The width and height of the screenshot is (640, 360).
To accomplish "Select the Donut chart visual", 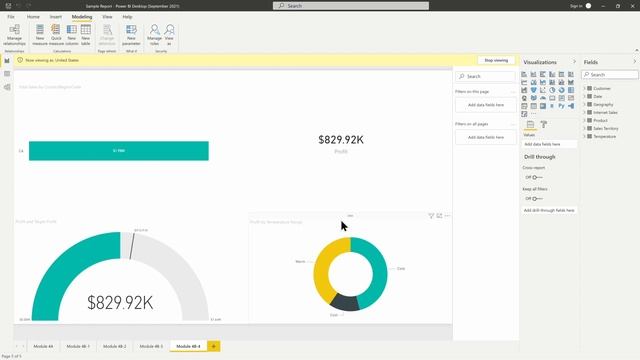I will [562, 90].
